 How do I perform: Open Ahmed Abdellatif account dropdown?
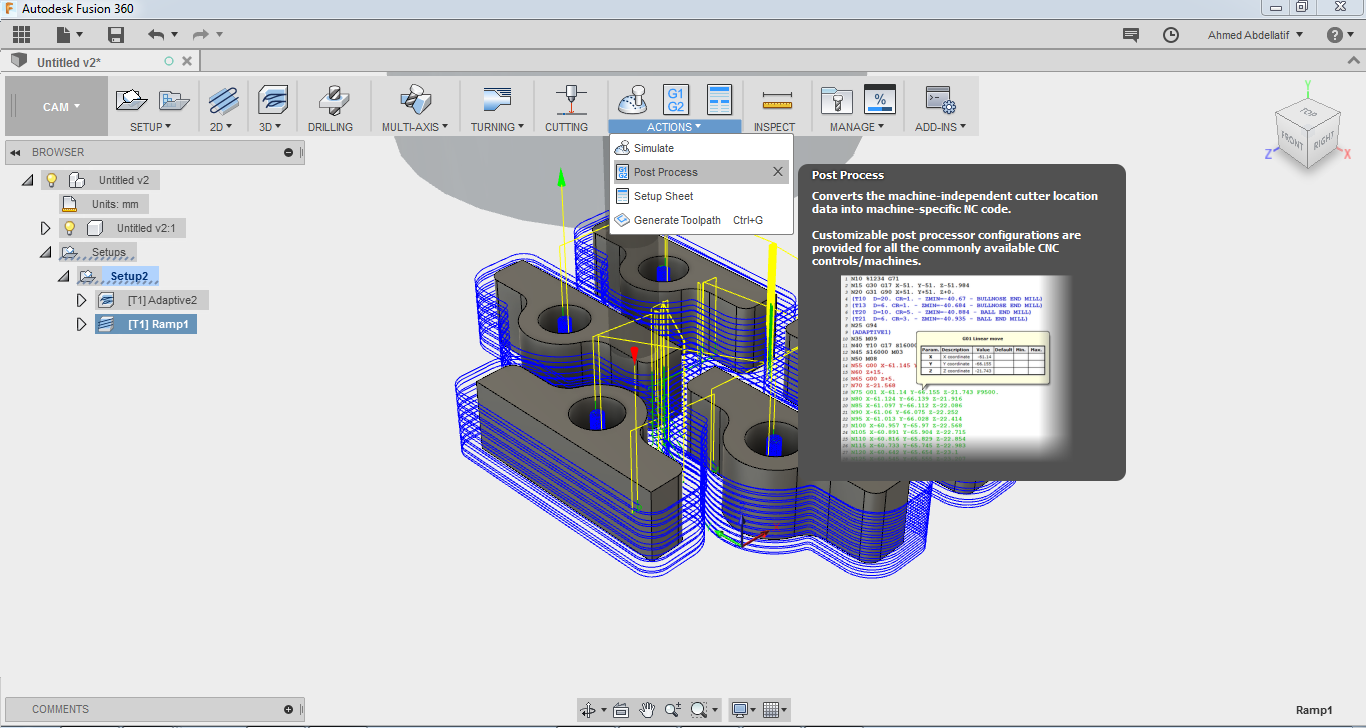1255,35
